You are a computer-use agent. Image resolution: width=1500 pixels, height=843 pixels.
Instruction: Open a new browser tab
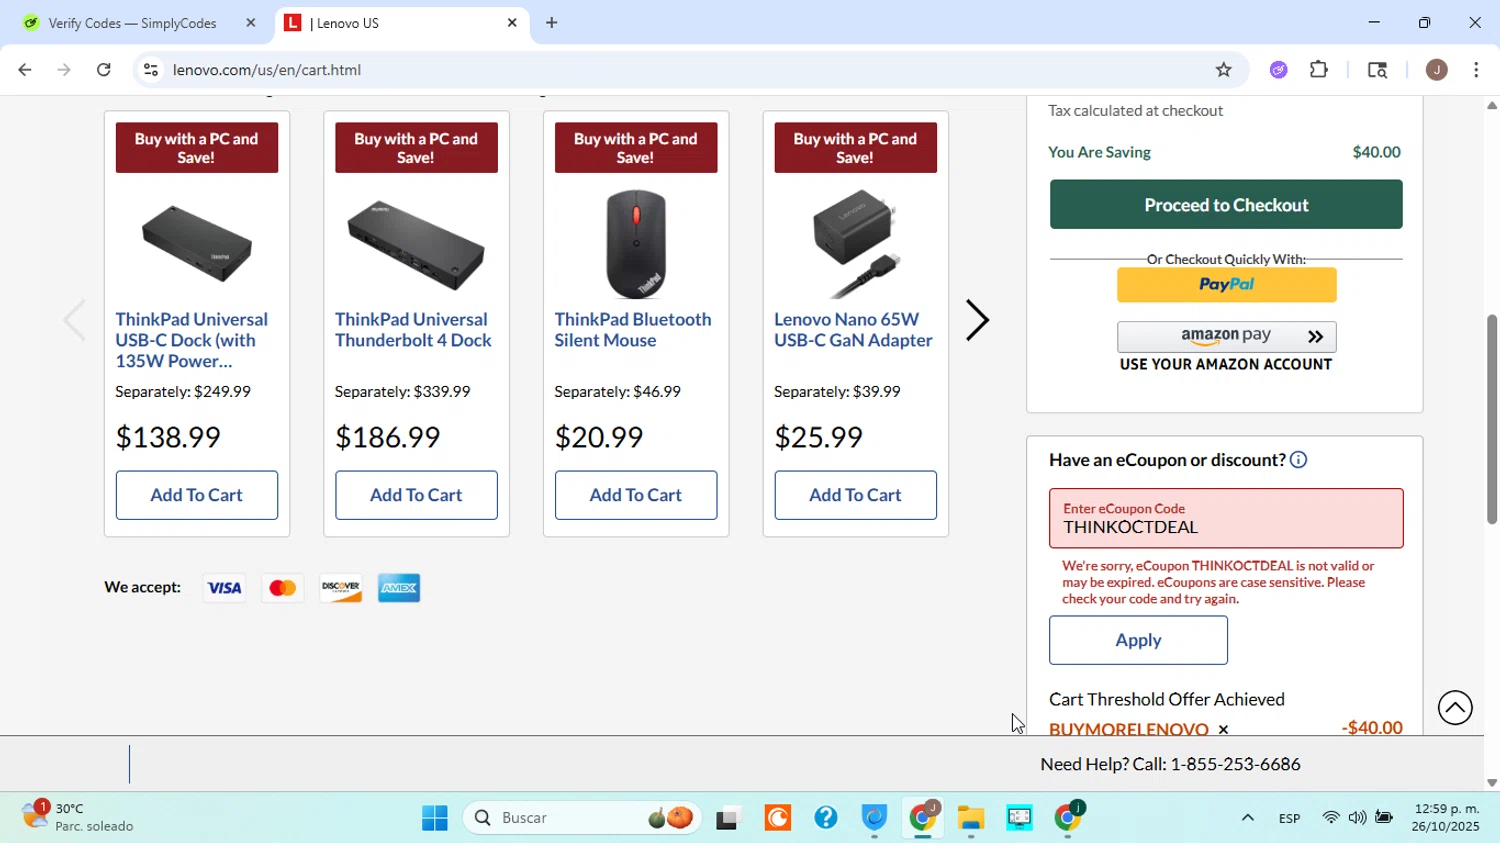click(x=551, y=22)
